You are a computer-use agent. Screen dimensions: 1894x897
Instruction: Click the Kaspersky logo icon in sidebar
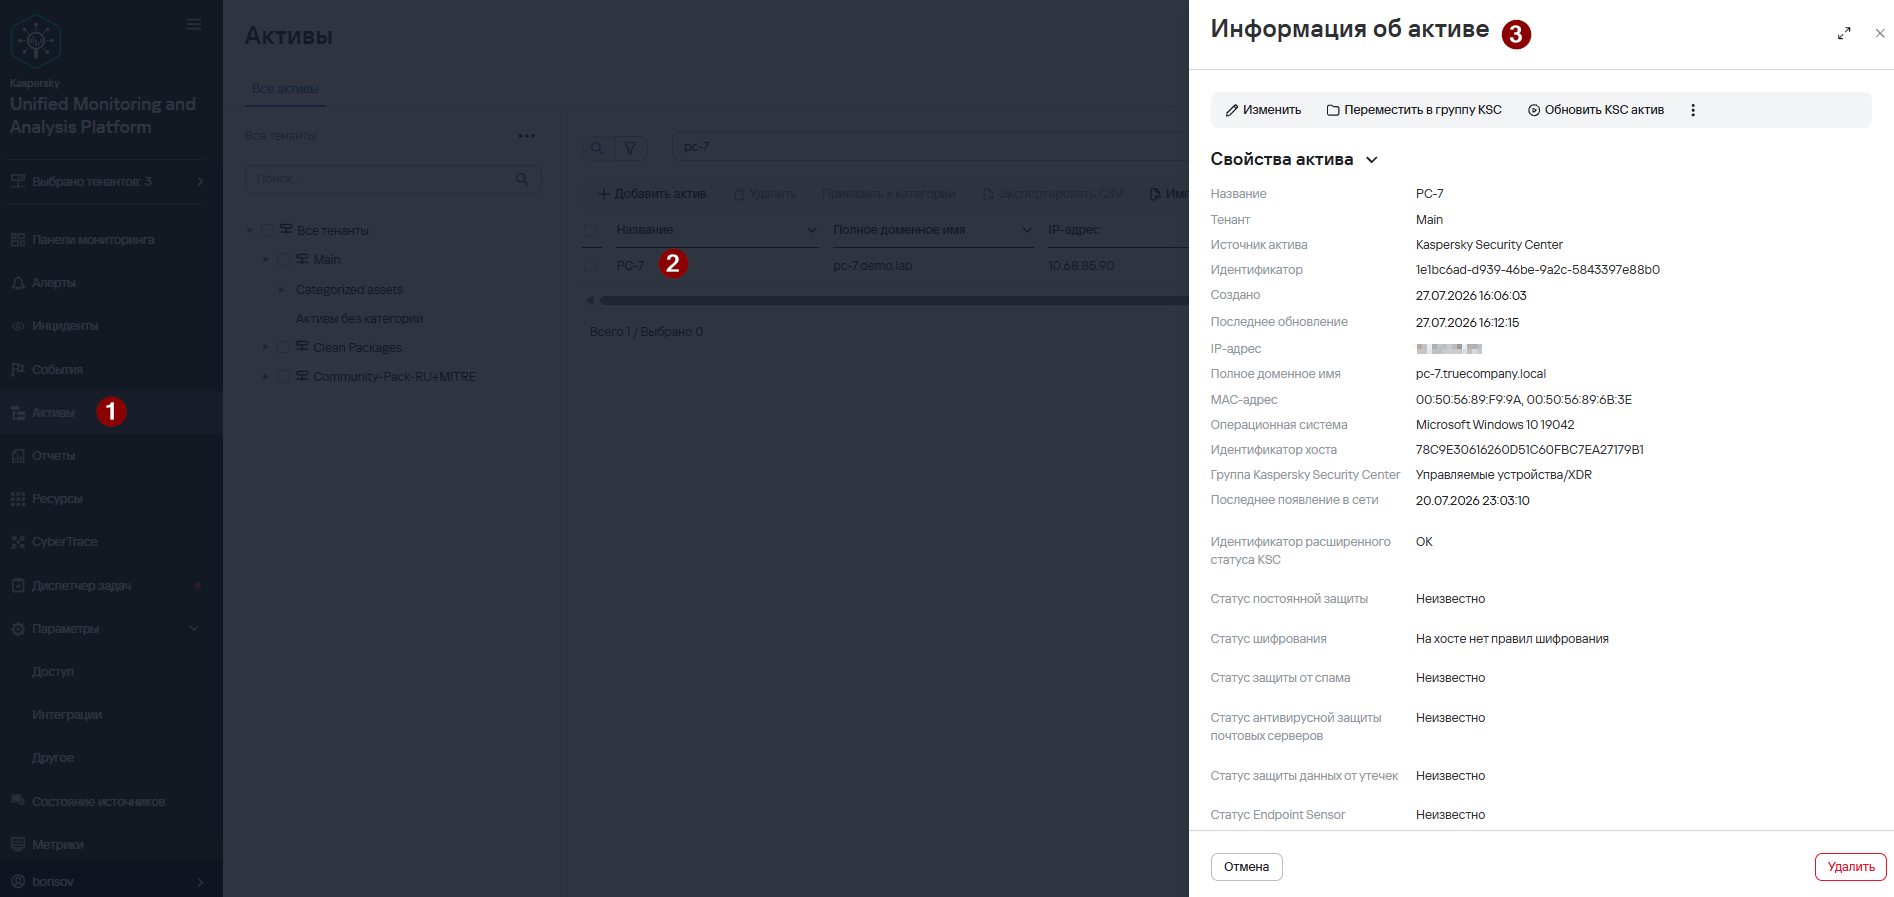click(36, 41)
